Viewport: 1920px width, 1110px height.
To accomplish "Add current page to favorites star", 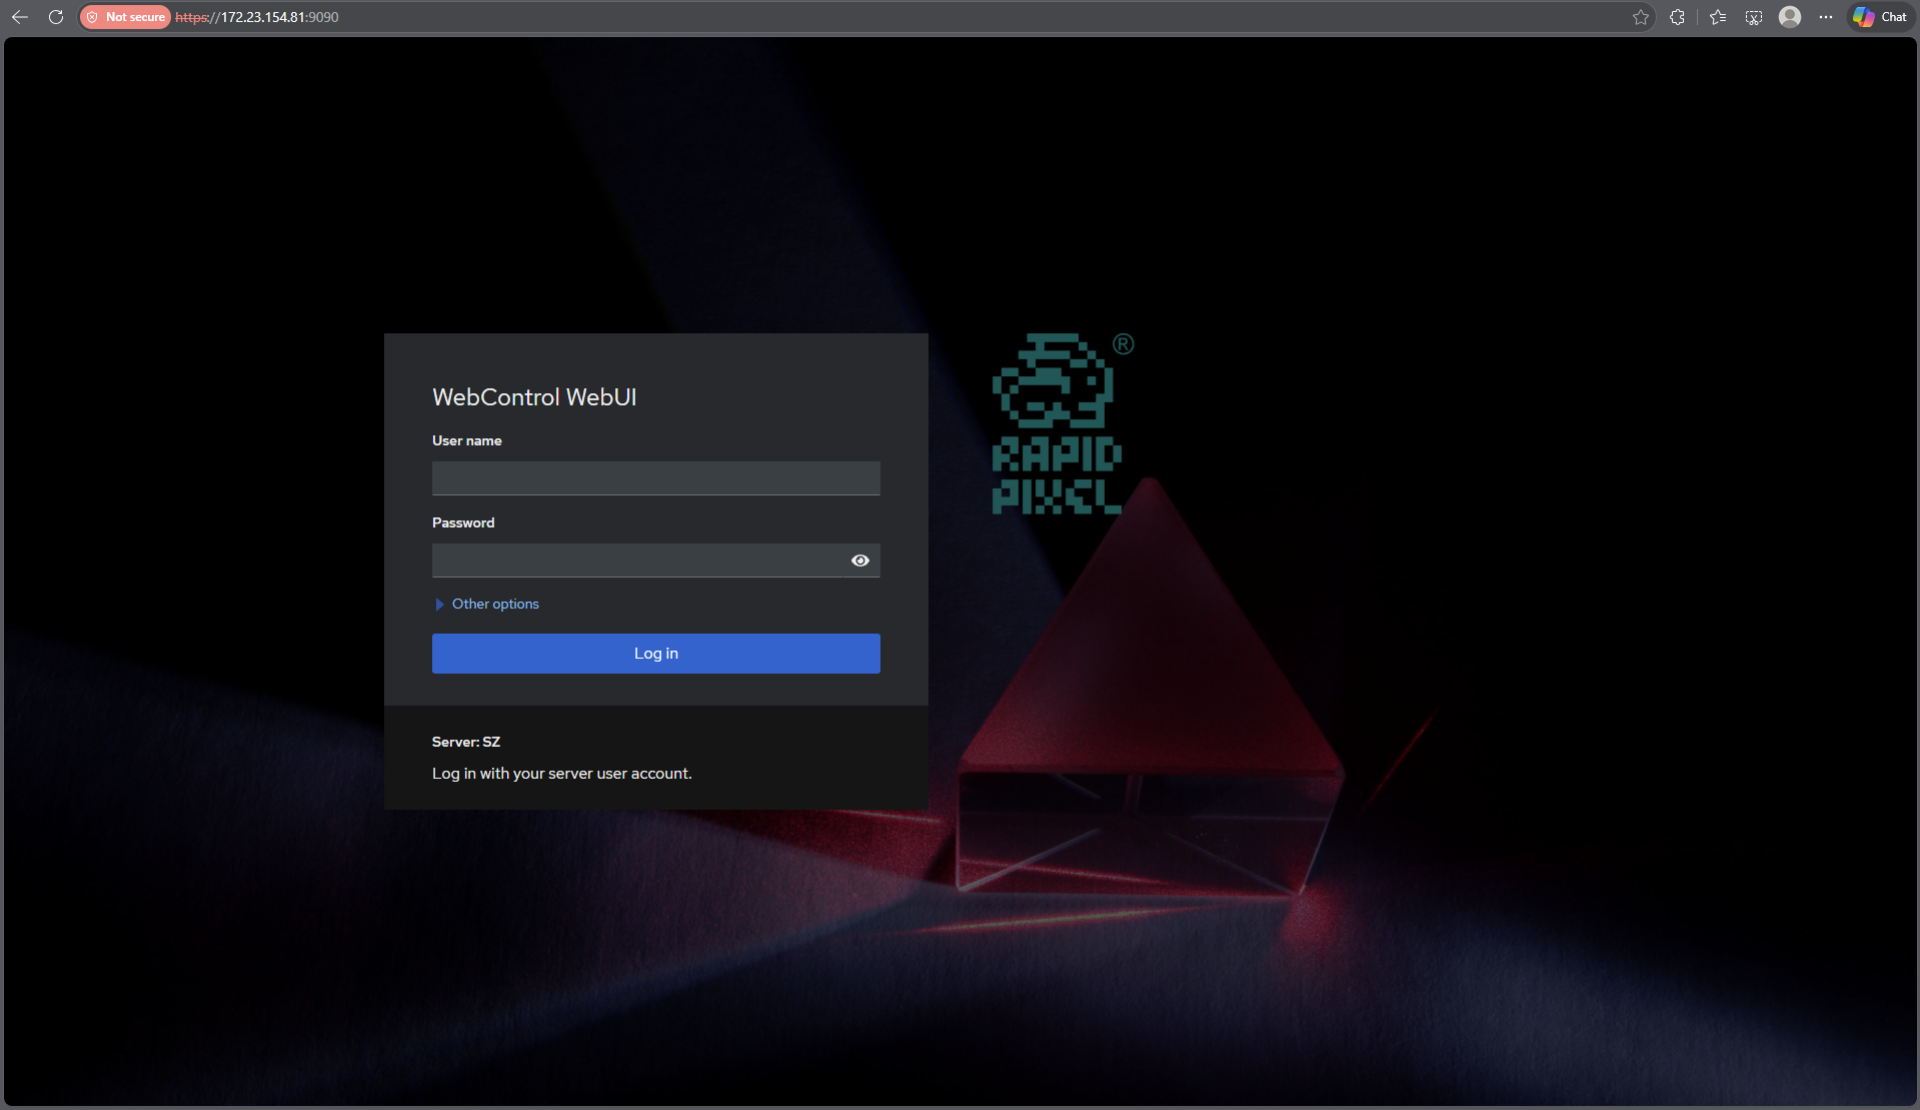I will click(x=1640, y=16).
